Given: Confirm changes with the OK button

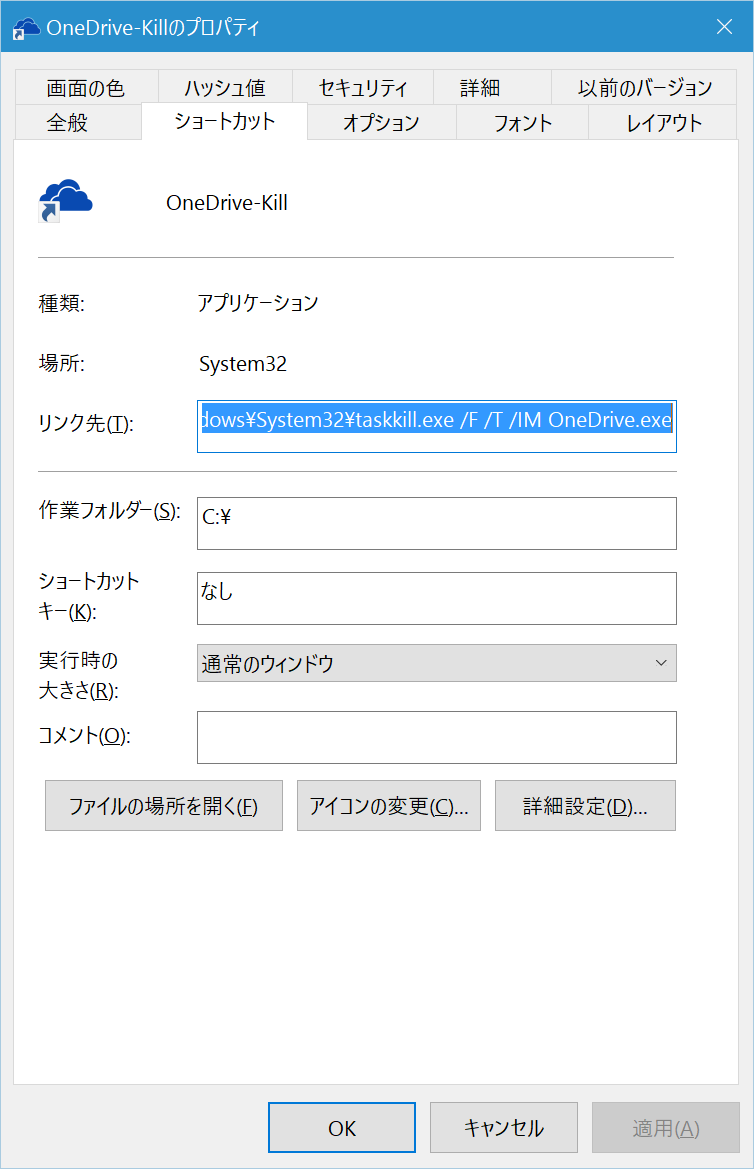Looking at the screenshot, I should (341, 1127).
